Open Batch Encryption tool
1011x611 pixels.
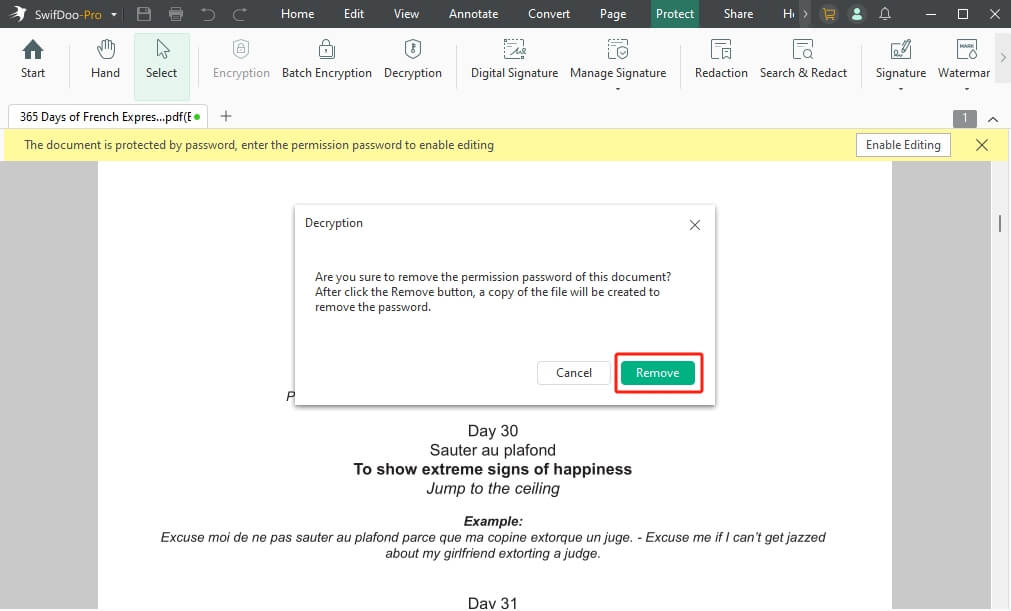click(x=327, y=59)
